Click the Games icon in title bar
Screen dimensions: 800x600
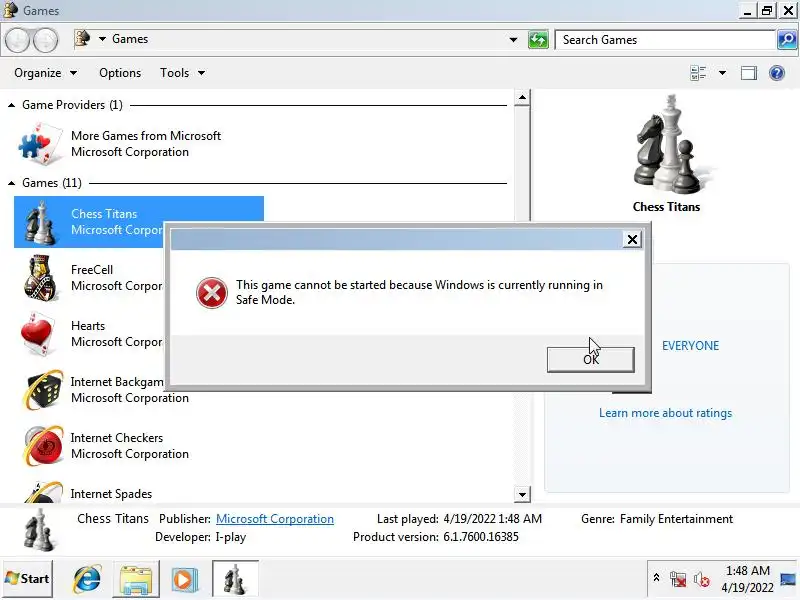10,10
